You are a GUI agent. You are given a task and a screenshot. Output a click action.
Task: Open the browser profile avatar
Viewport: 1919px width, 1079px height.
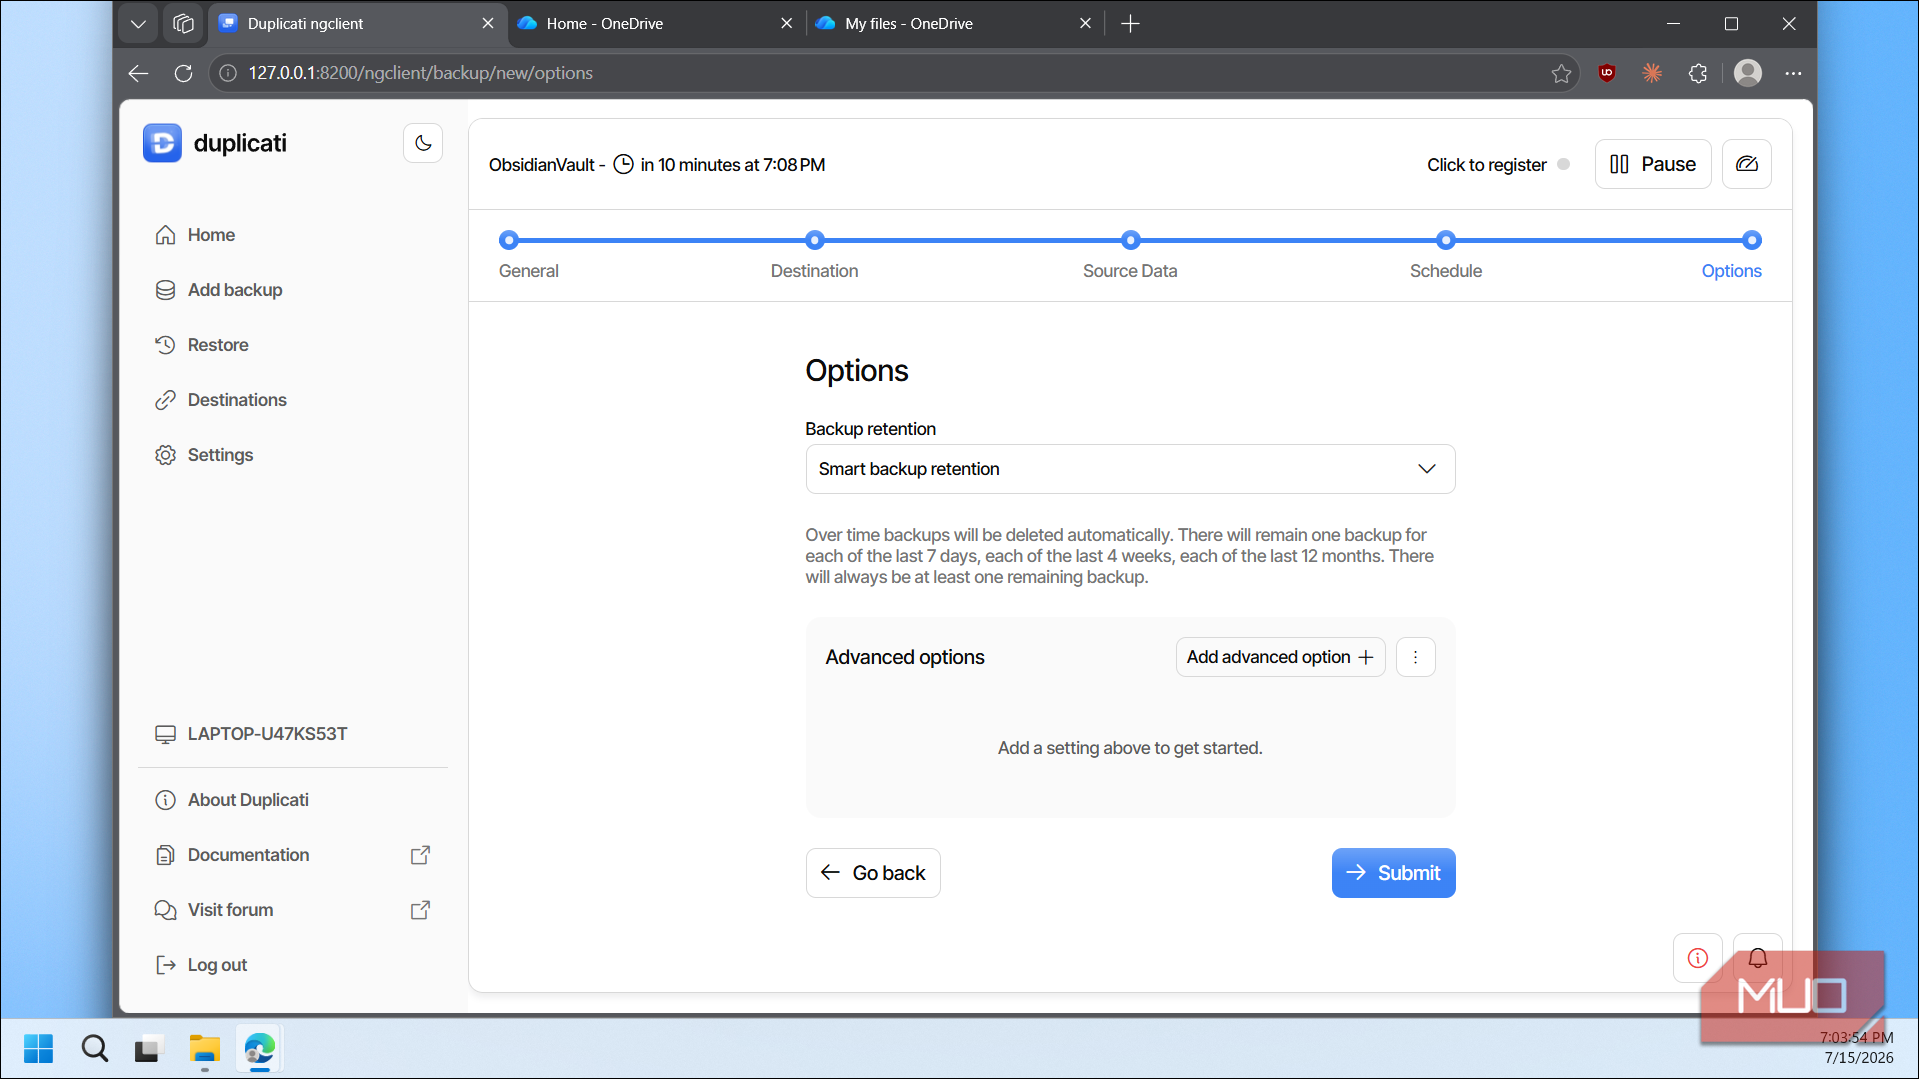click(x=1748, y=73)
